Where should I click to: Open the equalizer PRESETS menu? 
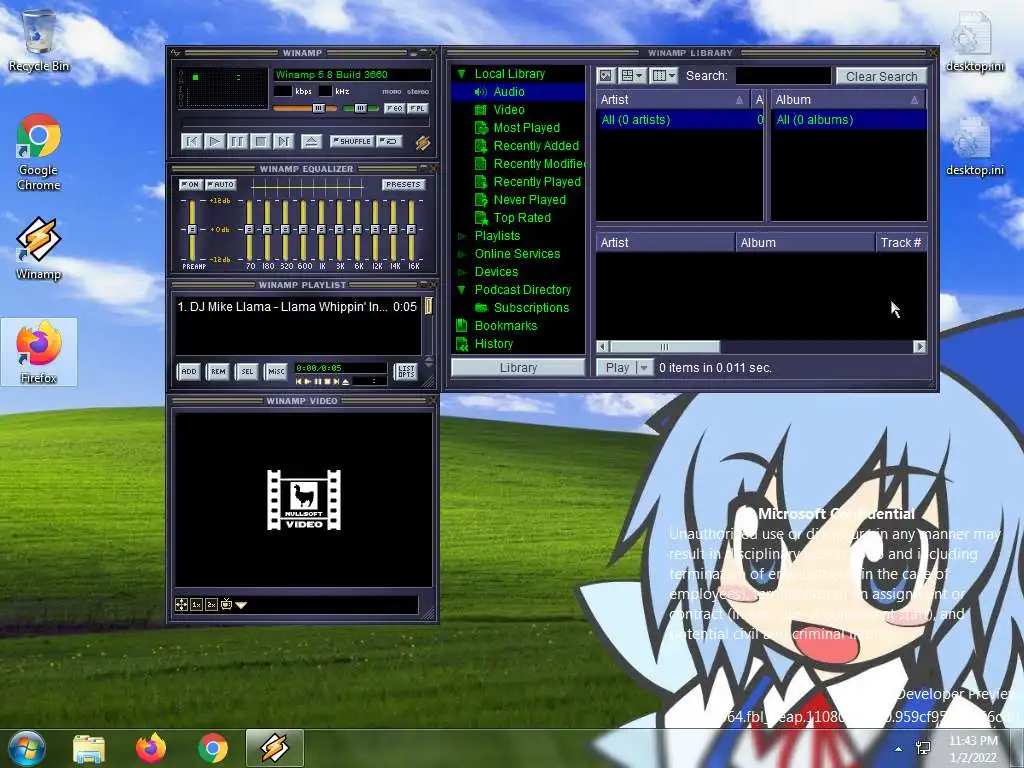tap(403, 185)
